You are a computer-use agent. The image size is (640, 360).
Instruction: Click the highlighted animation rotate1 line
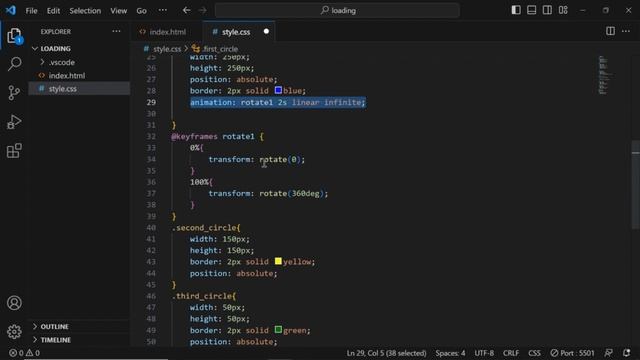pyautogui.click(x=278, y=102)
